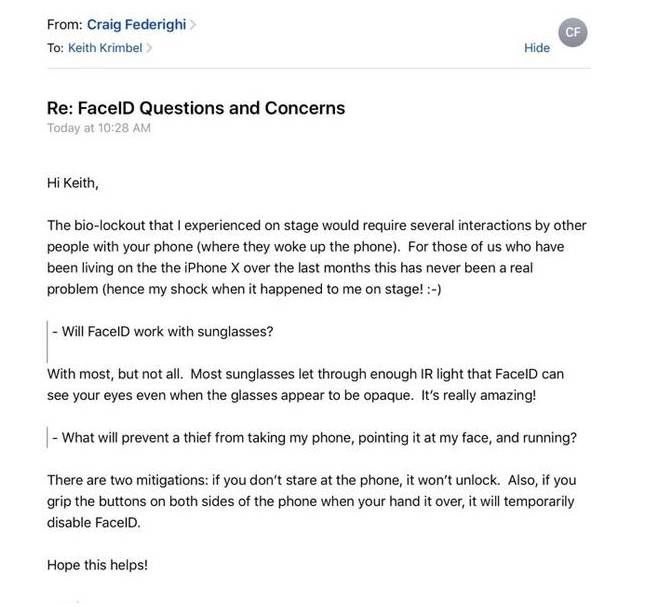Click the "two mitigations" paragraph
The image size is (663, 607).
point(310,501)
